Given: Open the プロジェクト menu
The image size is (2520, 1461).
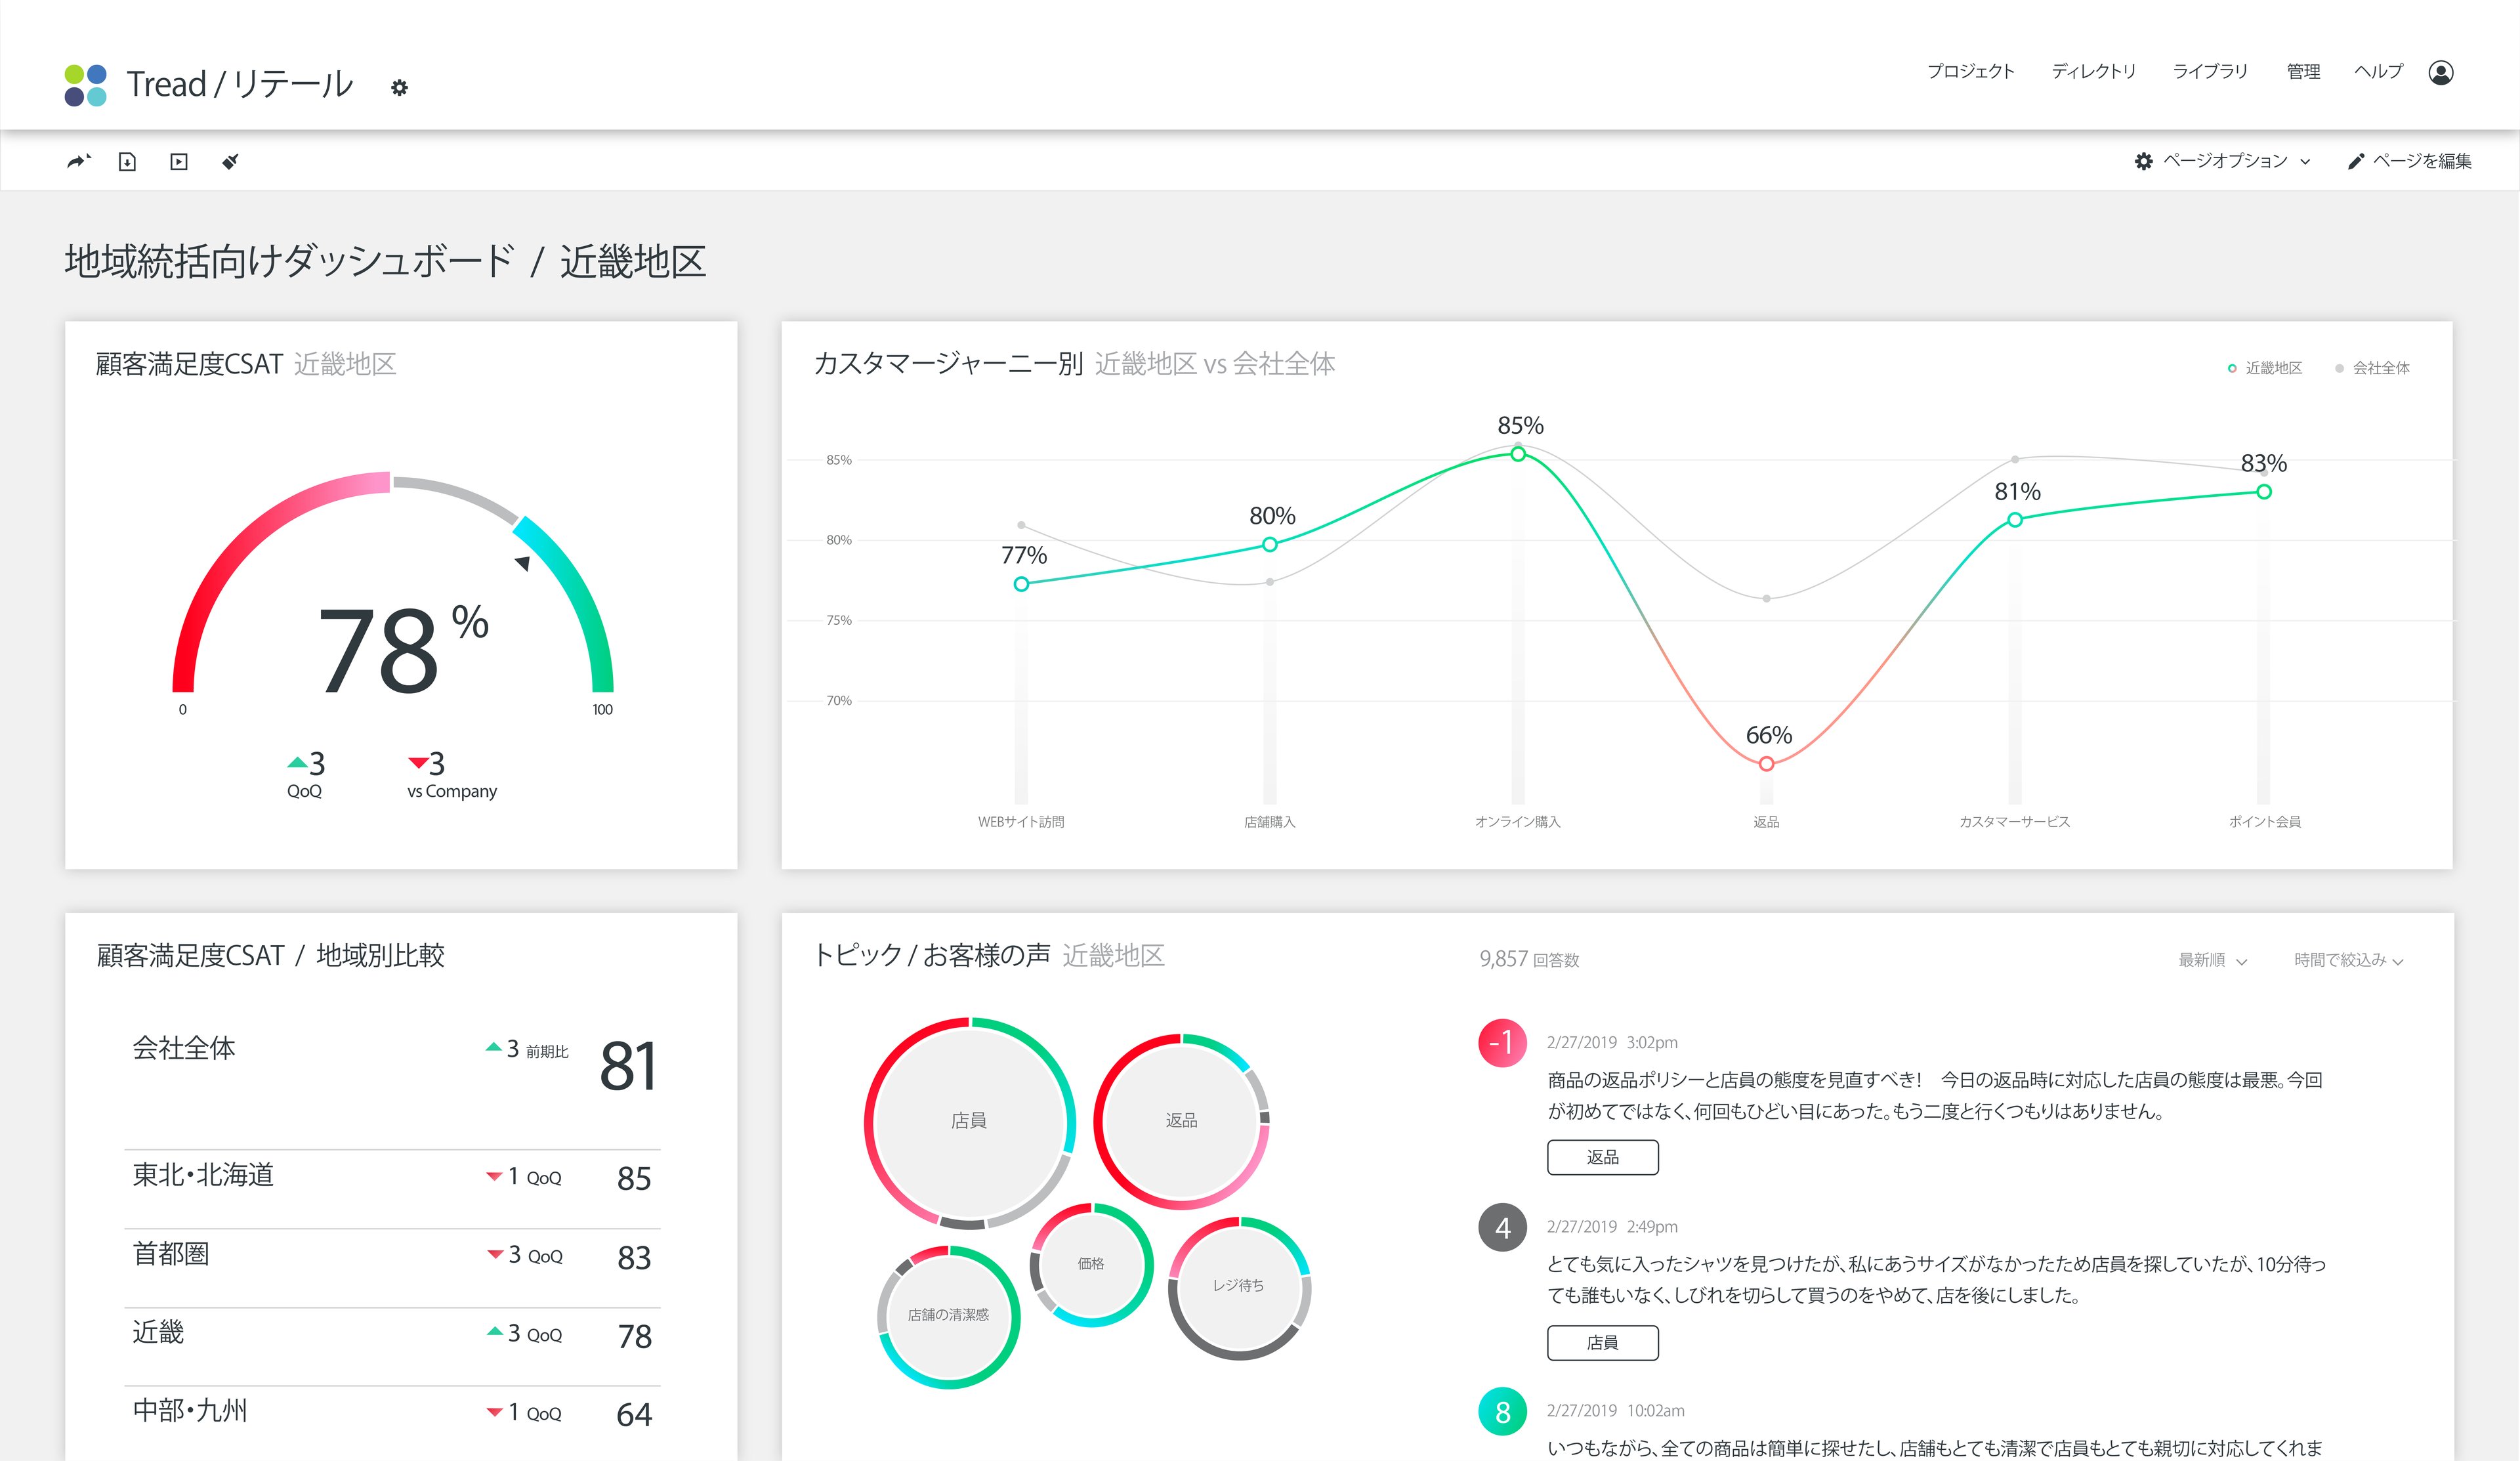Looking at the screenshot, I should (x=1970, y=71).
